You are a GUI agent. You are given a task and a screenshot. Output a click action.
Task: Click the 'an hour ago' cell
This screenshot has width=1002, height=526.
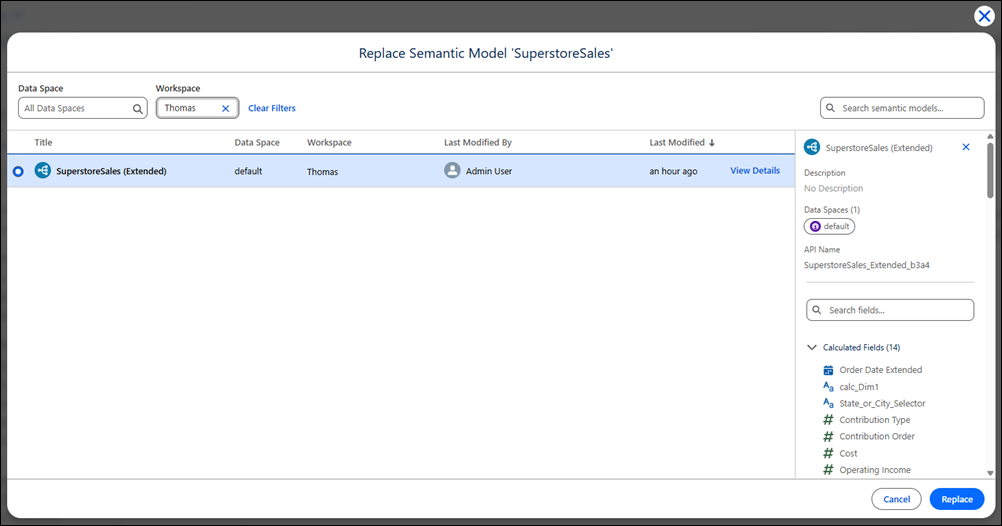click(673, 171)
